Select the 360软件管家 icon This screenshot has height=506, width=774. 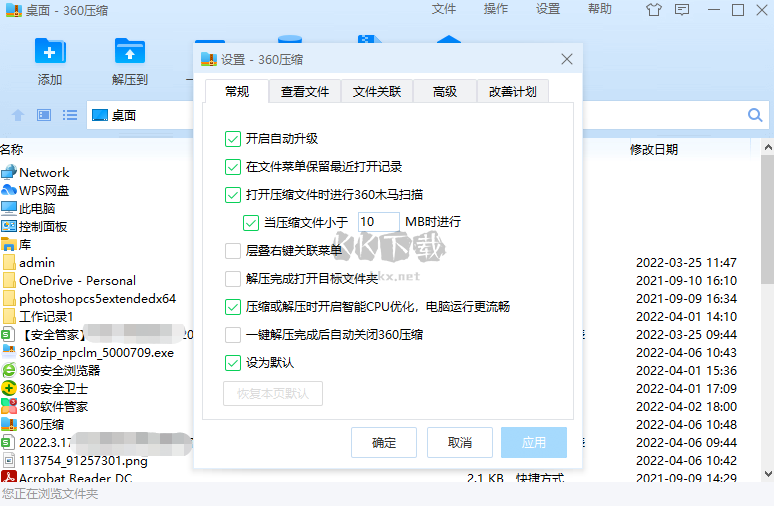9,406
